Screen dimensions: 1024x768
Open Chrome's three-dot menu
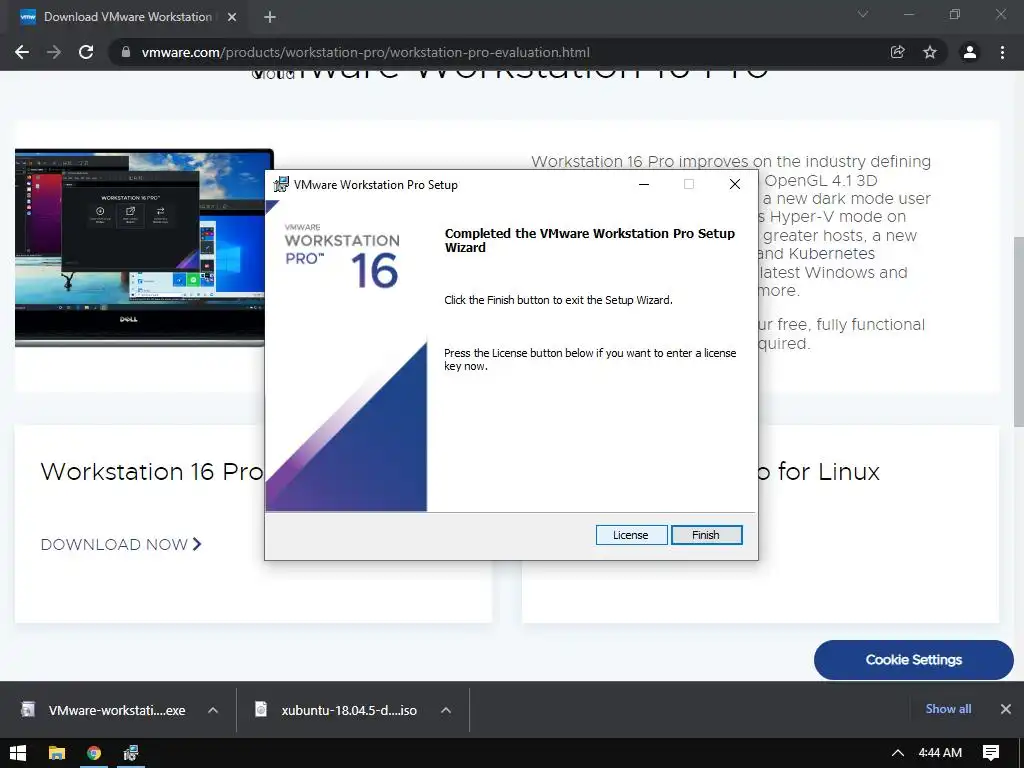[x=1002, y=52]
